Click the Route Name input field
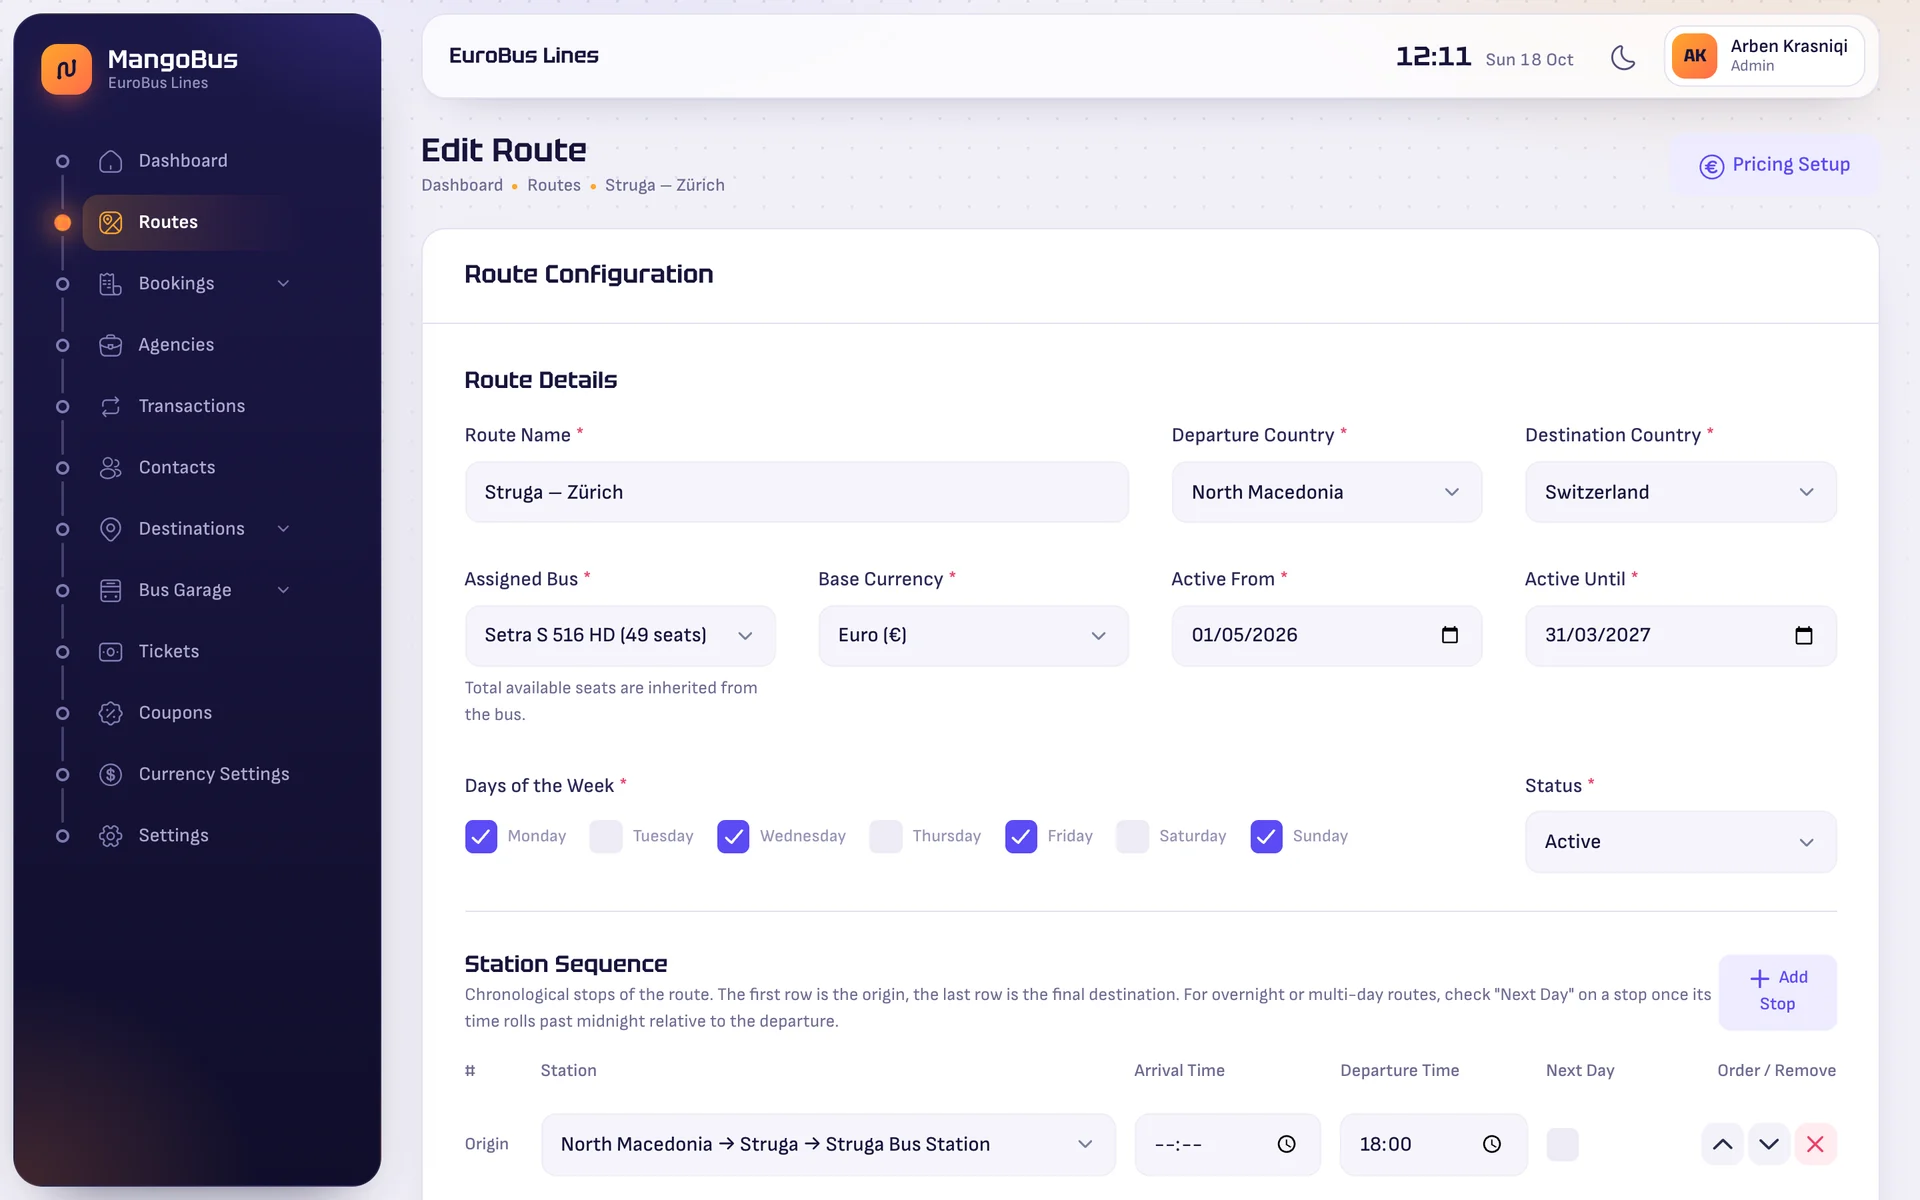The height and width of the screenshot is (1200, 1920). [796, 492]
